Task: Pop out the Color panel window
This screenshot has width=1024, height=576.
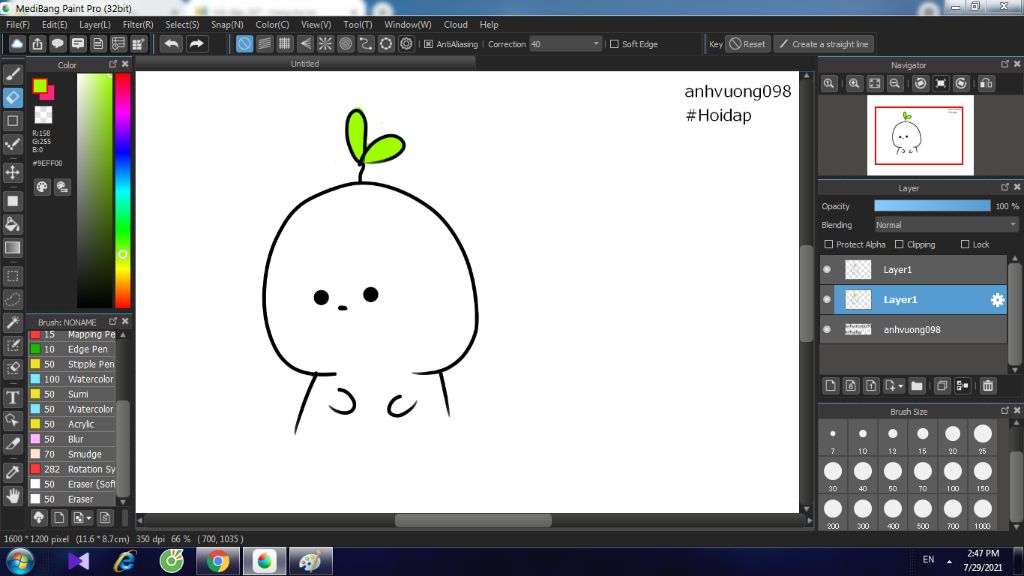Action: 113,64
